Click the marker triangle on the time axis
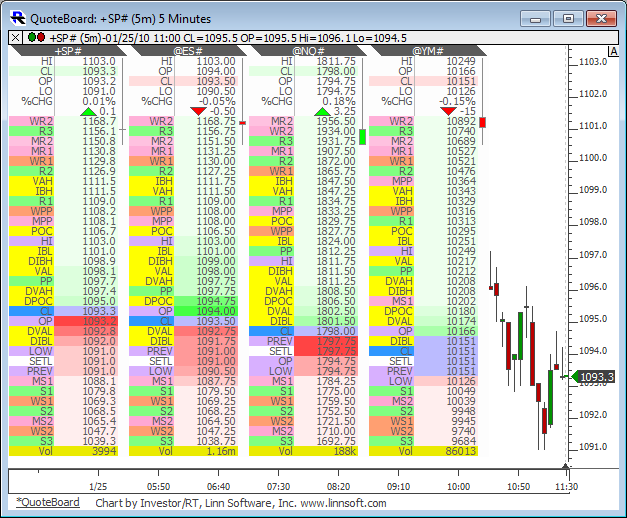This screenshot has width=627, height=518. pyautogui.click(x=565, y=466)
